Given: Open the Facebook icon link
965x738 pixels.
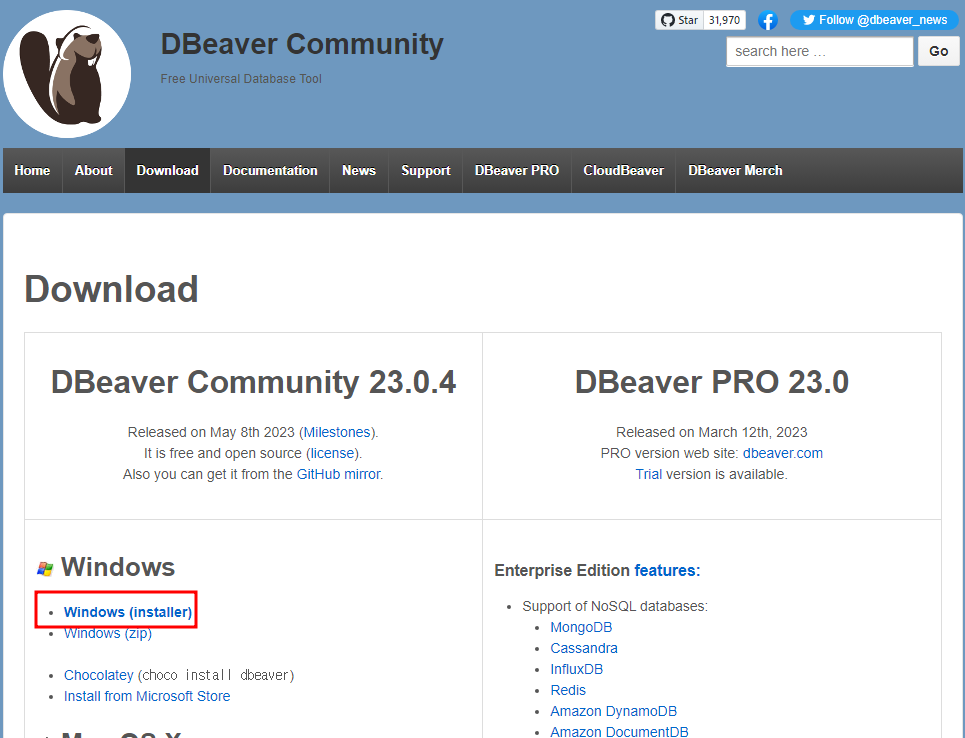Looking at the screenshot, I should coord(767,20).
